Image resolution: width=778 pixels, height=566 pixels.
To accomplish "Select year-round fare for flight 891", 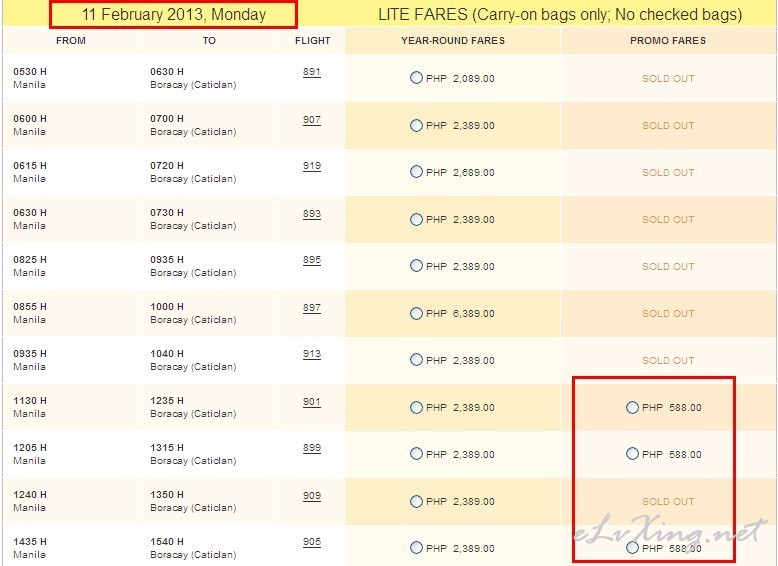I will point(416,78).
